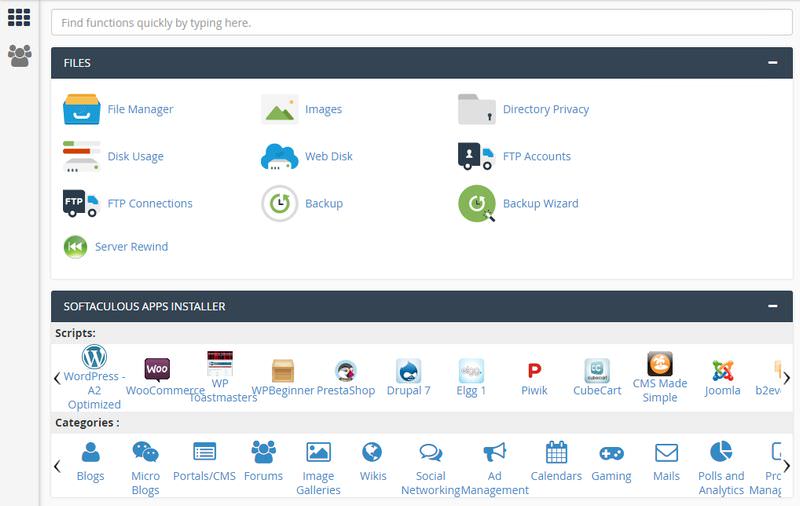Image resolution: width=800 pixels, height=506 pixels.
Task: Open the Calendars category icon
Action: click(x=556, y=452)
